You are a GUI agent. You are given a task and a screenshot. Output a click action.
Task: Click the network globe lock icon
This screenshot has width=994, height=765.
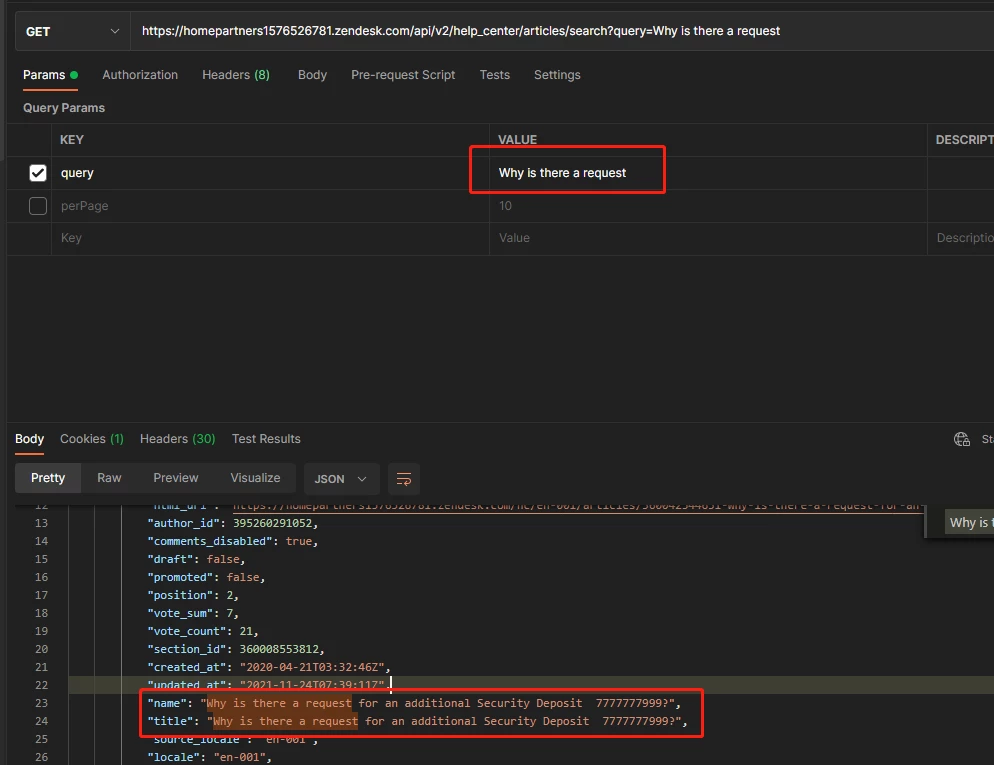tap(962, 439)
